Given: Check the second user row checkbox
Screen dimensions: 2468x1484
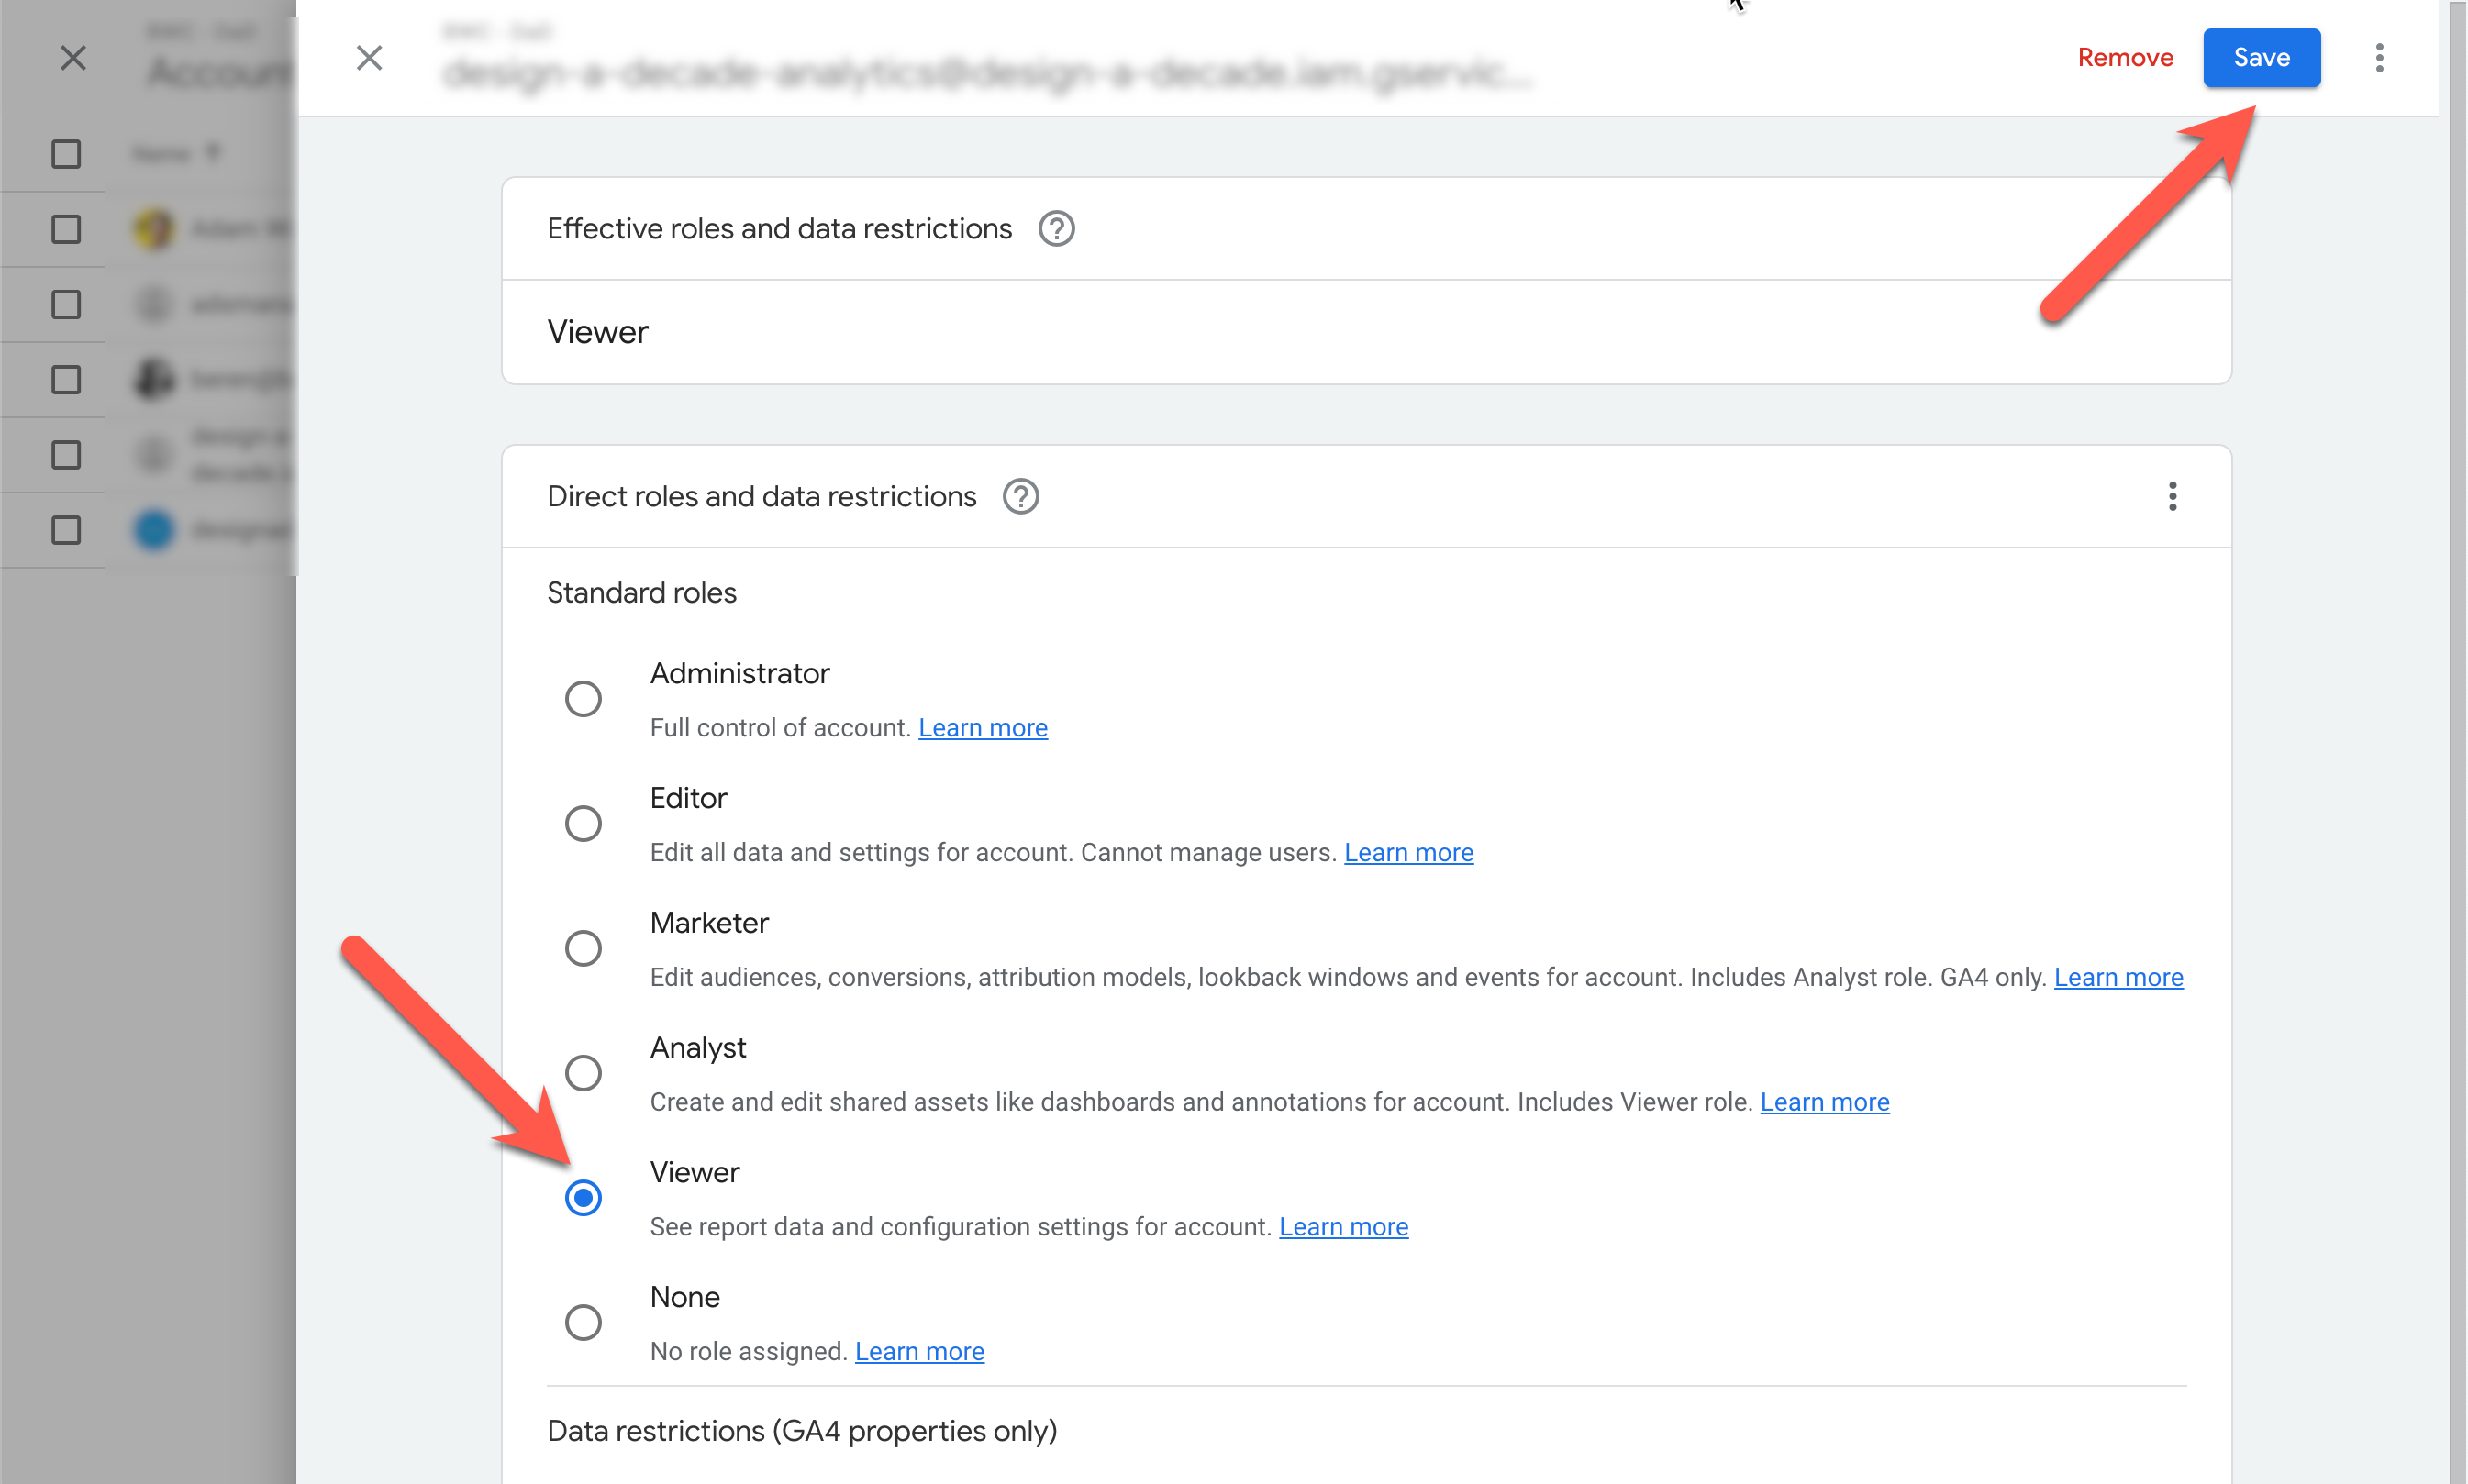Looking at the screenshot, I should pyautogui.click(x=66, y=304).
